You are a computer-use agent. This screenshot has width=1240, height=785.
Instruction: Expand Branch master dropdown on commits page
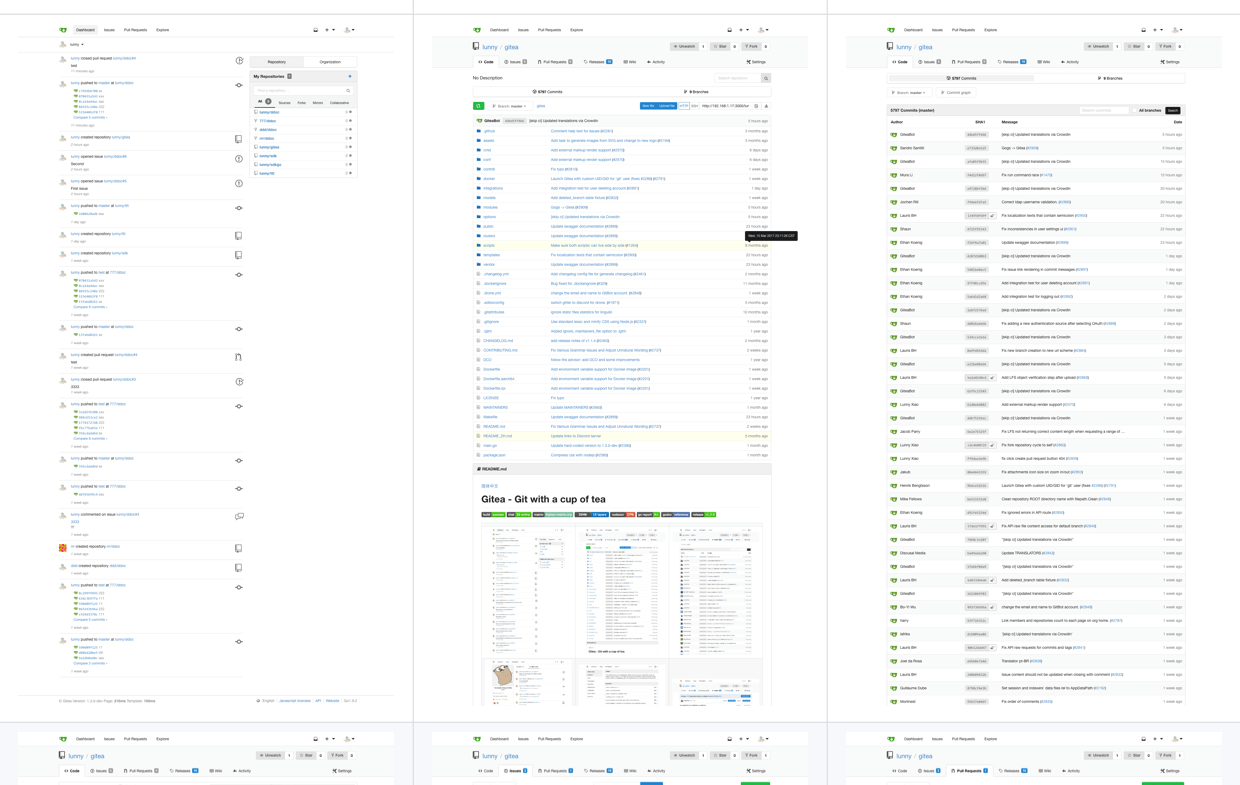point(909,93)
